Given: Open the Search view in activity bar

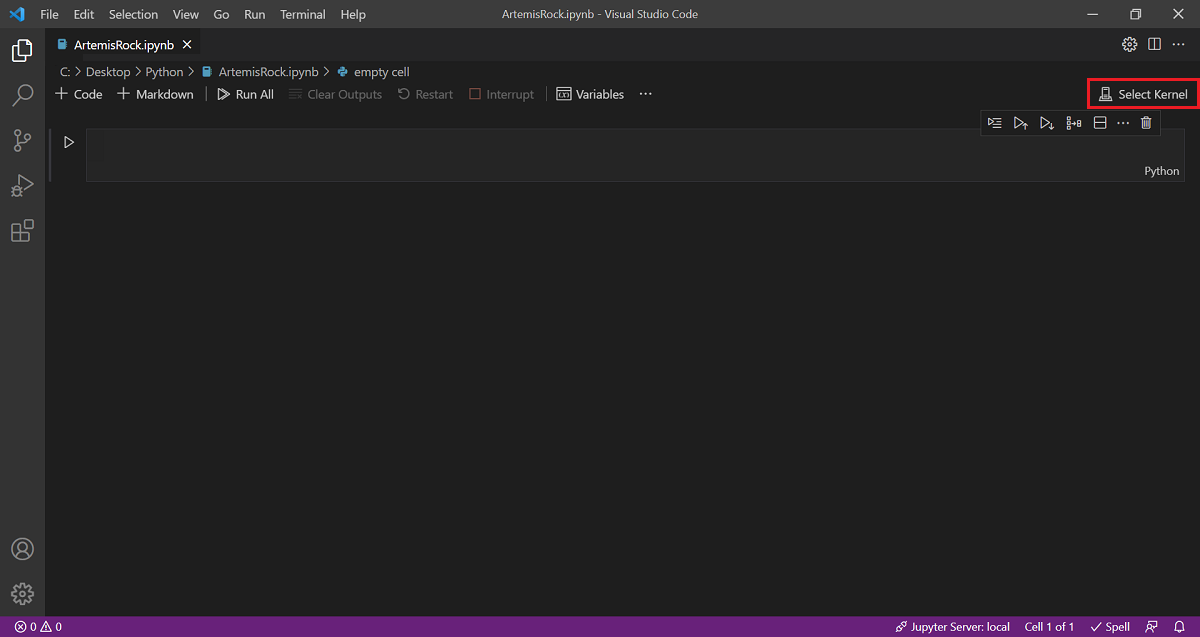Looking at the screenshot, I should click(x=22, y=96).
